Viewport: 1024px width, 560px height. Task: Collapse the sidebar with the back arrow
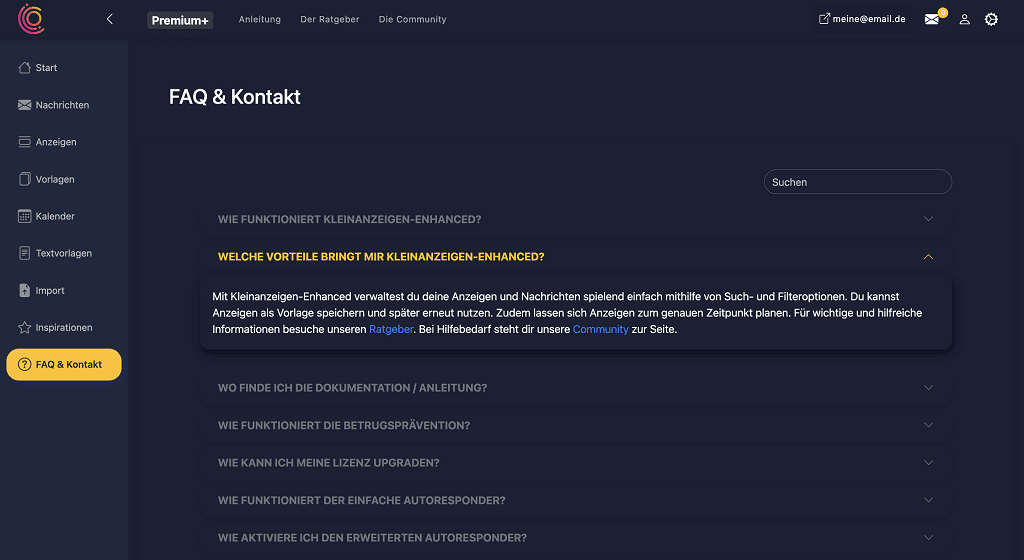coord(110,19)
